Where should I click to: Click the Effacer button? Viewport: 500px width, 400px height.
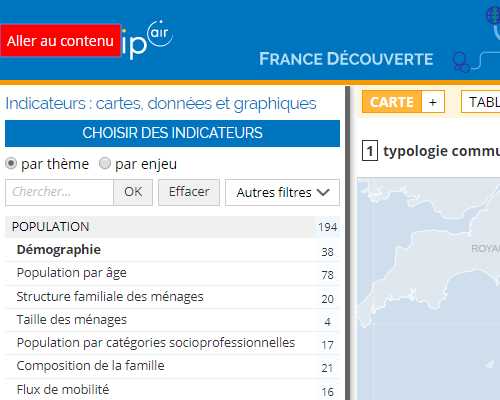189,192
